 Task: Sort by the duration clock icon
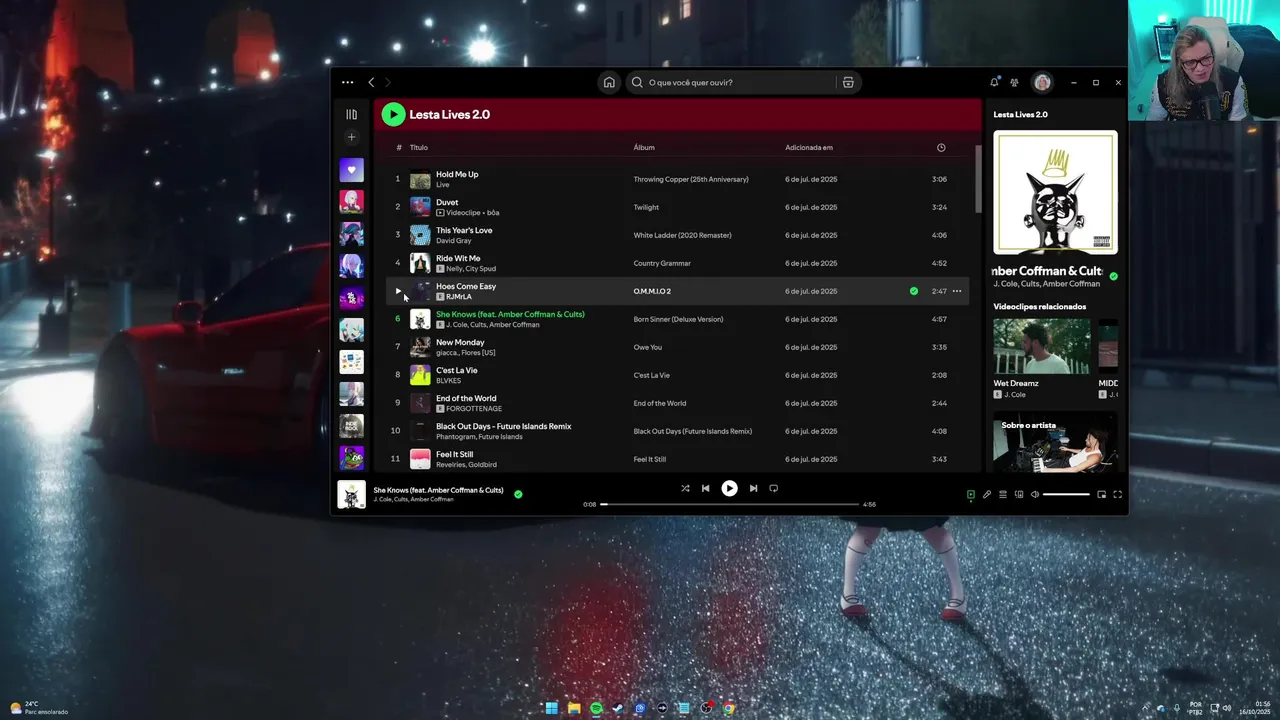pos(941,147)
